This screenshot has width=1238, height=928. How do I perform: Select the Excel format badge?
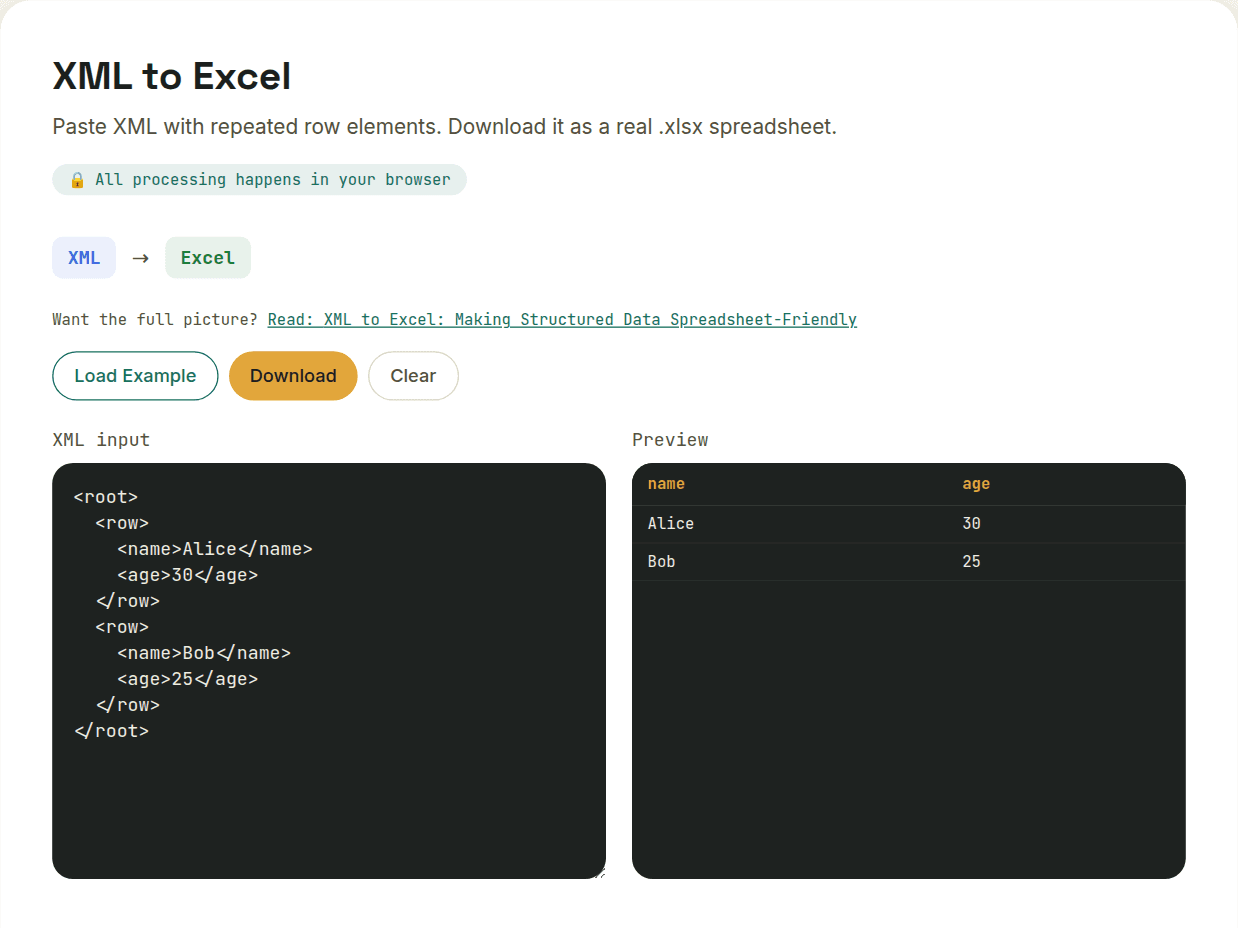click(x=208, y=258)
